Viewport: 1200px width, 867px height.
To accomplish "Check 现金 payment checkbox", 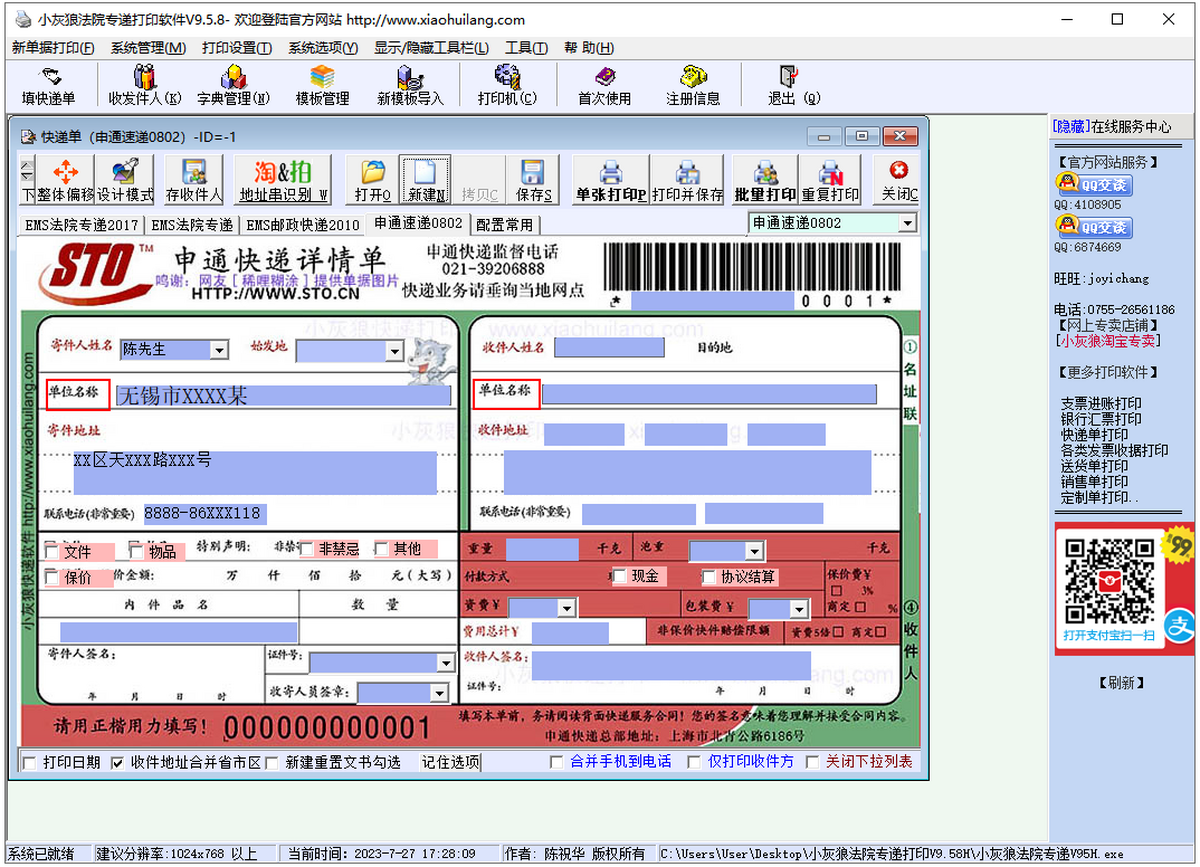I will [620, 576].
